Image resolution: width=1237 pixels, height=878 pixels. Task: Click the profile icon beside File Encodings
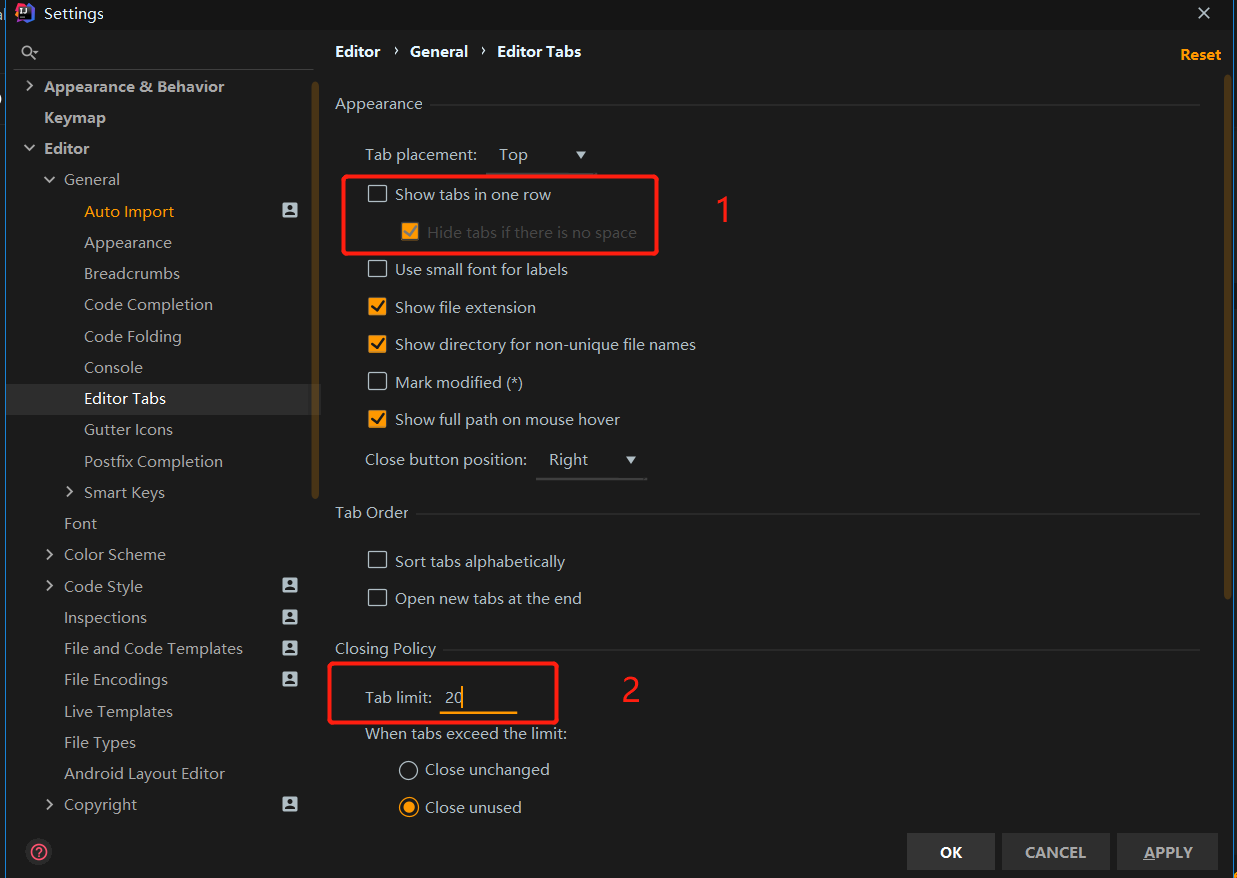click(x=290, y=679)
